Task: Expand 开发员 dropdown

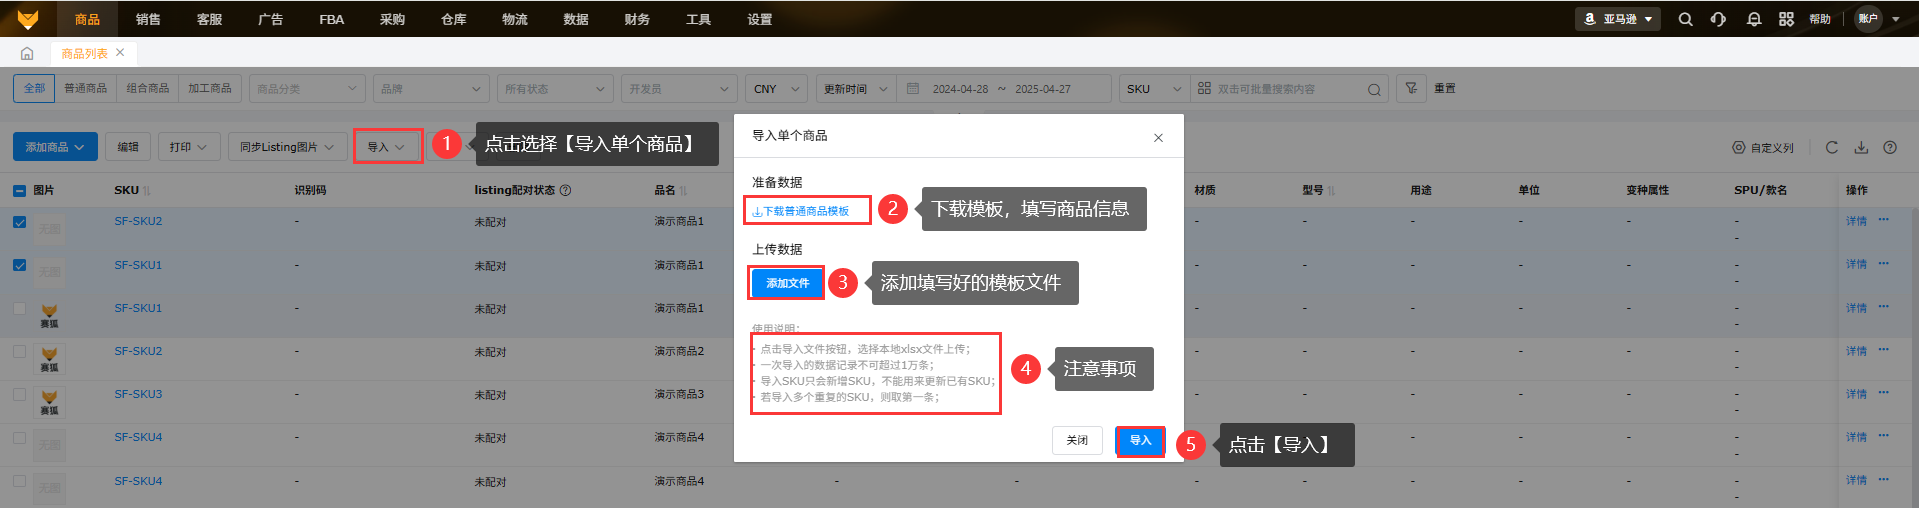Action: [679, 88]
